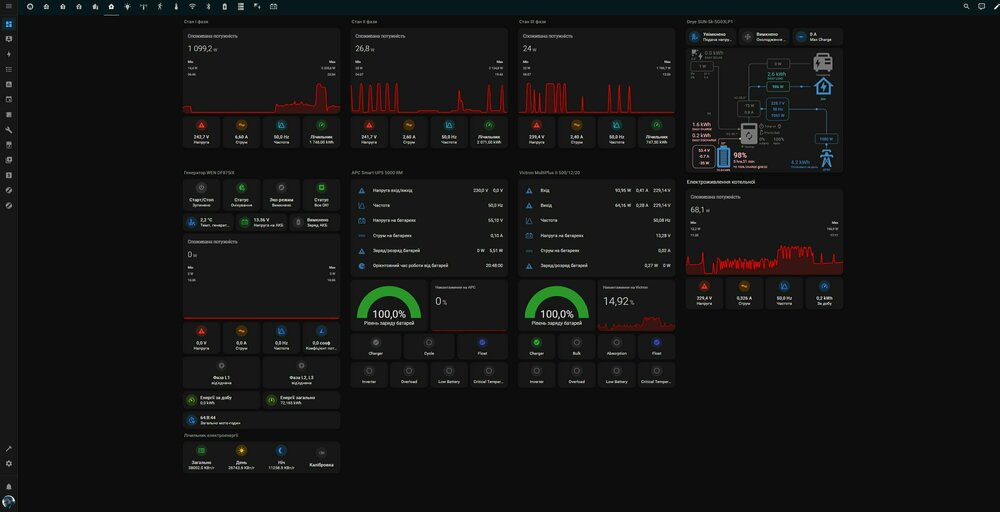Open the Energy lightning bolt sidebar icon
1000x512 pixels.
coord(9,54)
